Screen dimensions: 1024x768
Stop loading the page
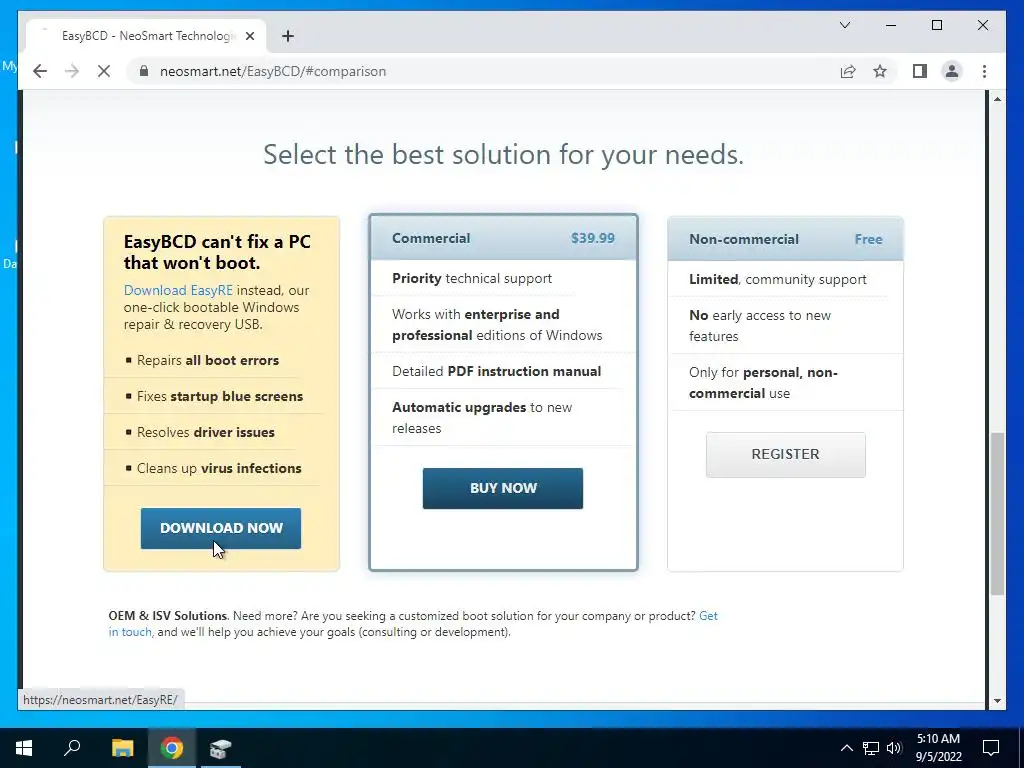tap(104, 71)
